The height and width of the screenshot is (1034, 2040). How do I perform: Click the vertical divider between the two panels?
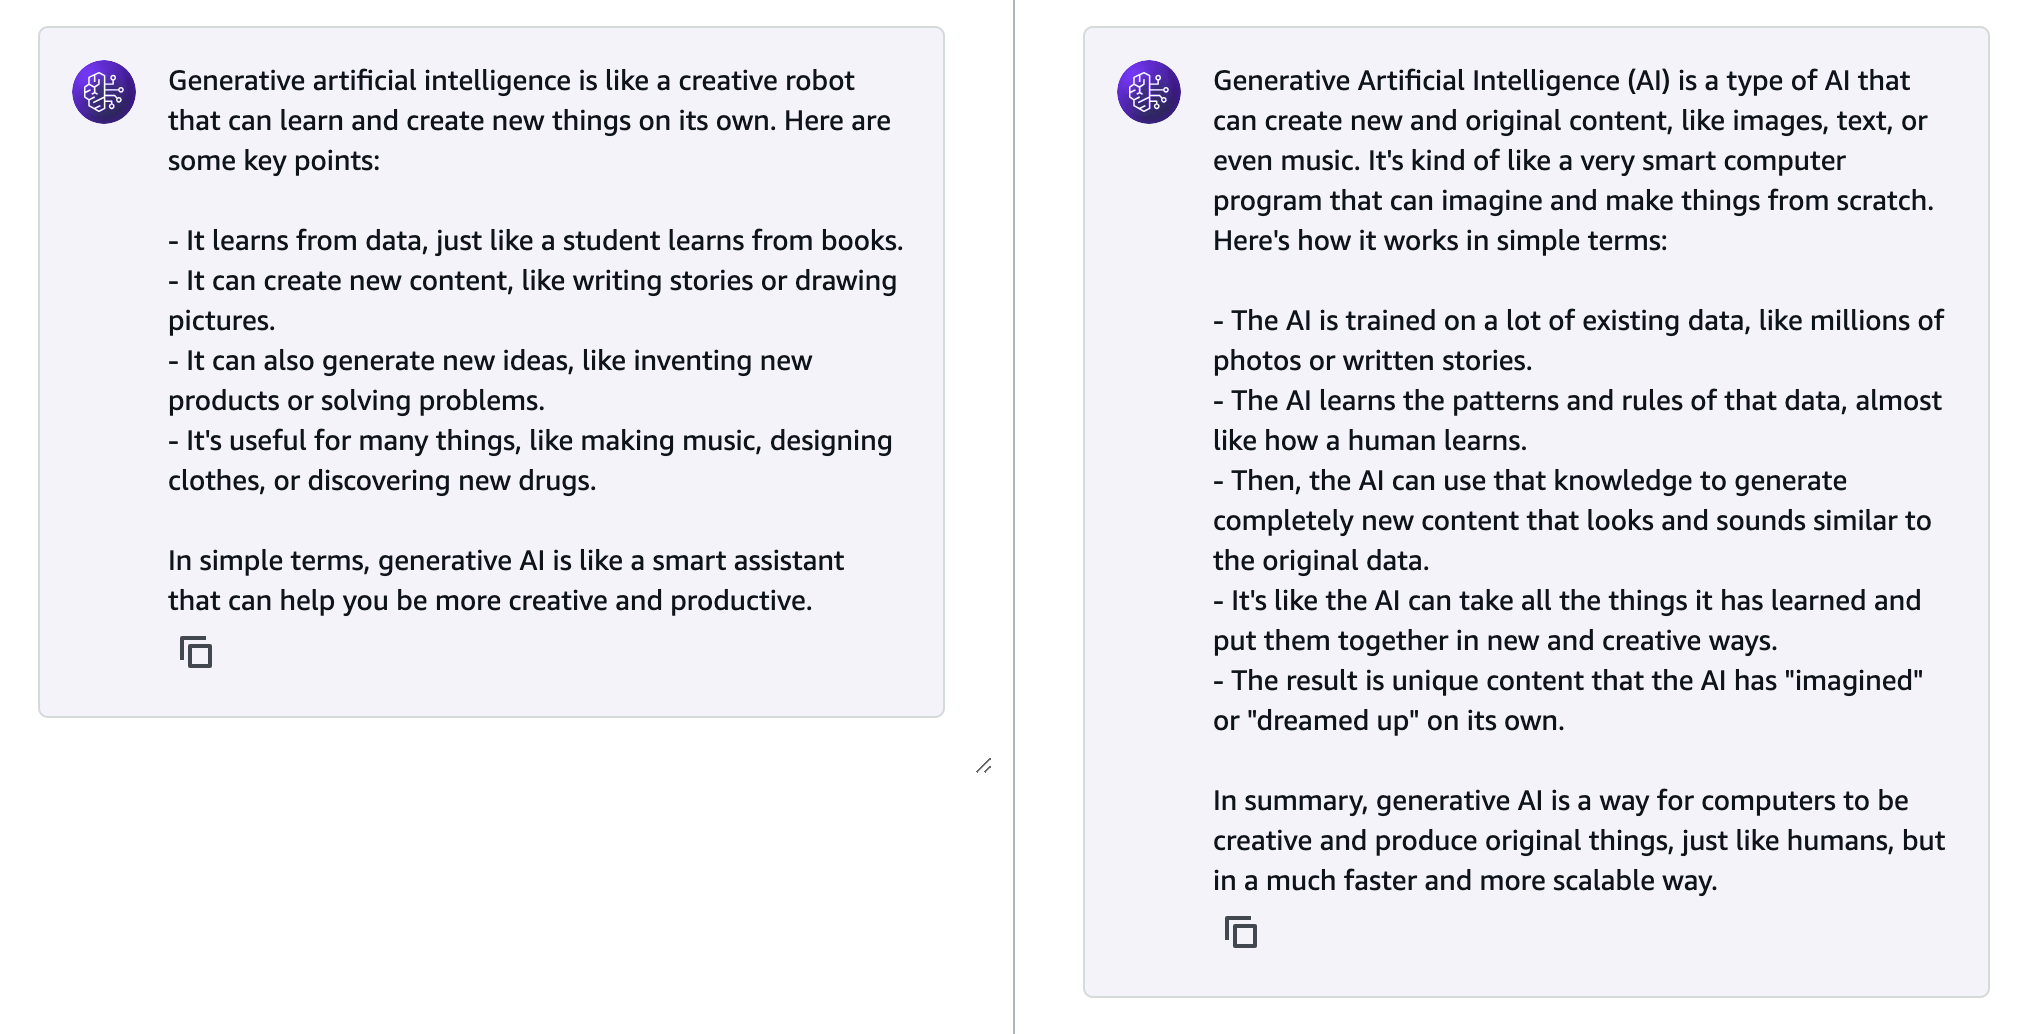[x=1014, y=517]
